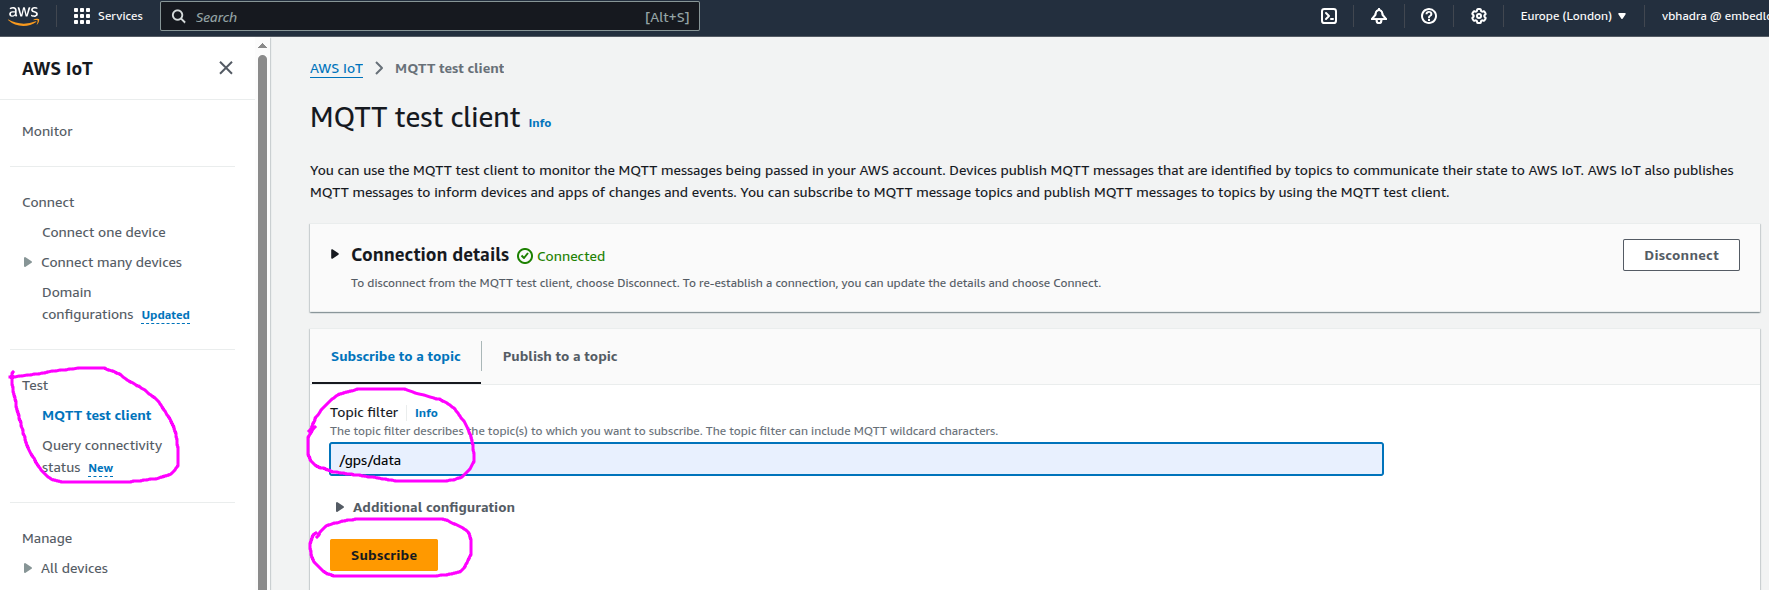This screenshot has height=590, width=1769.
Task: Open the settings gear icon
Action: [1479, 16]
